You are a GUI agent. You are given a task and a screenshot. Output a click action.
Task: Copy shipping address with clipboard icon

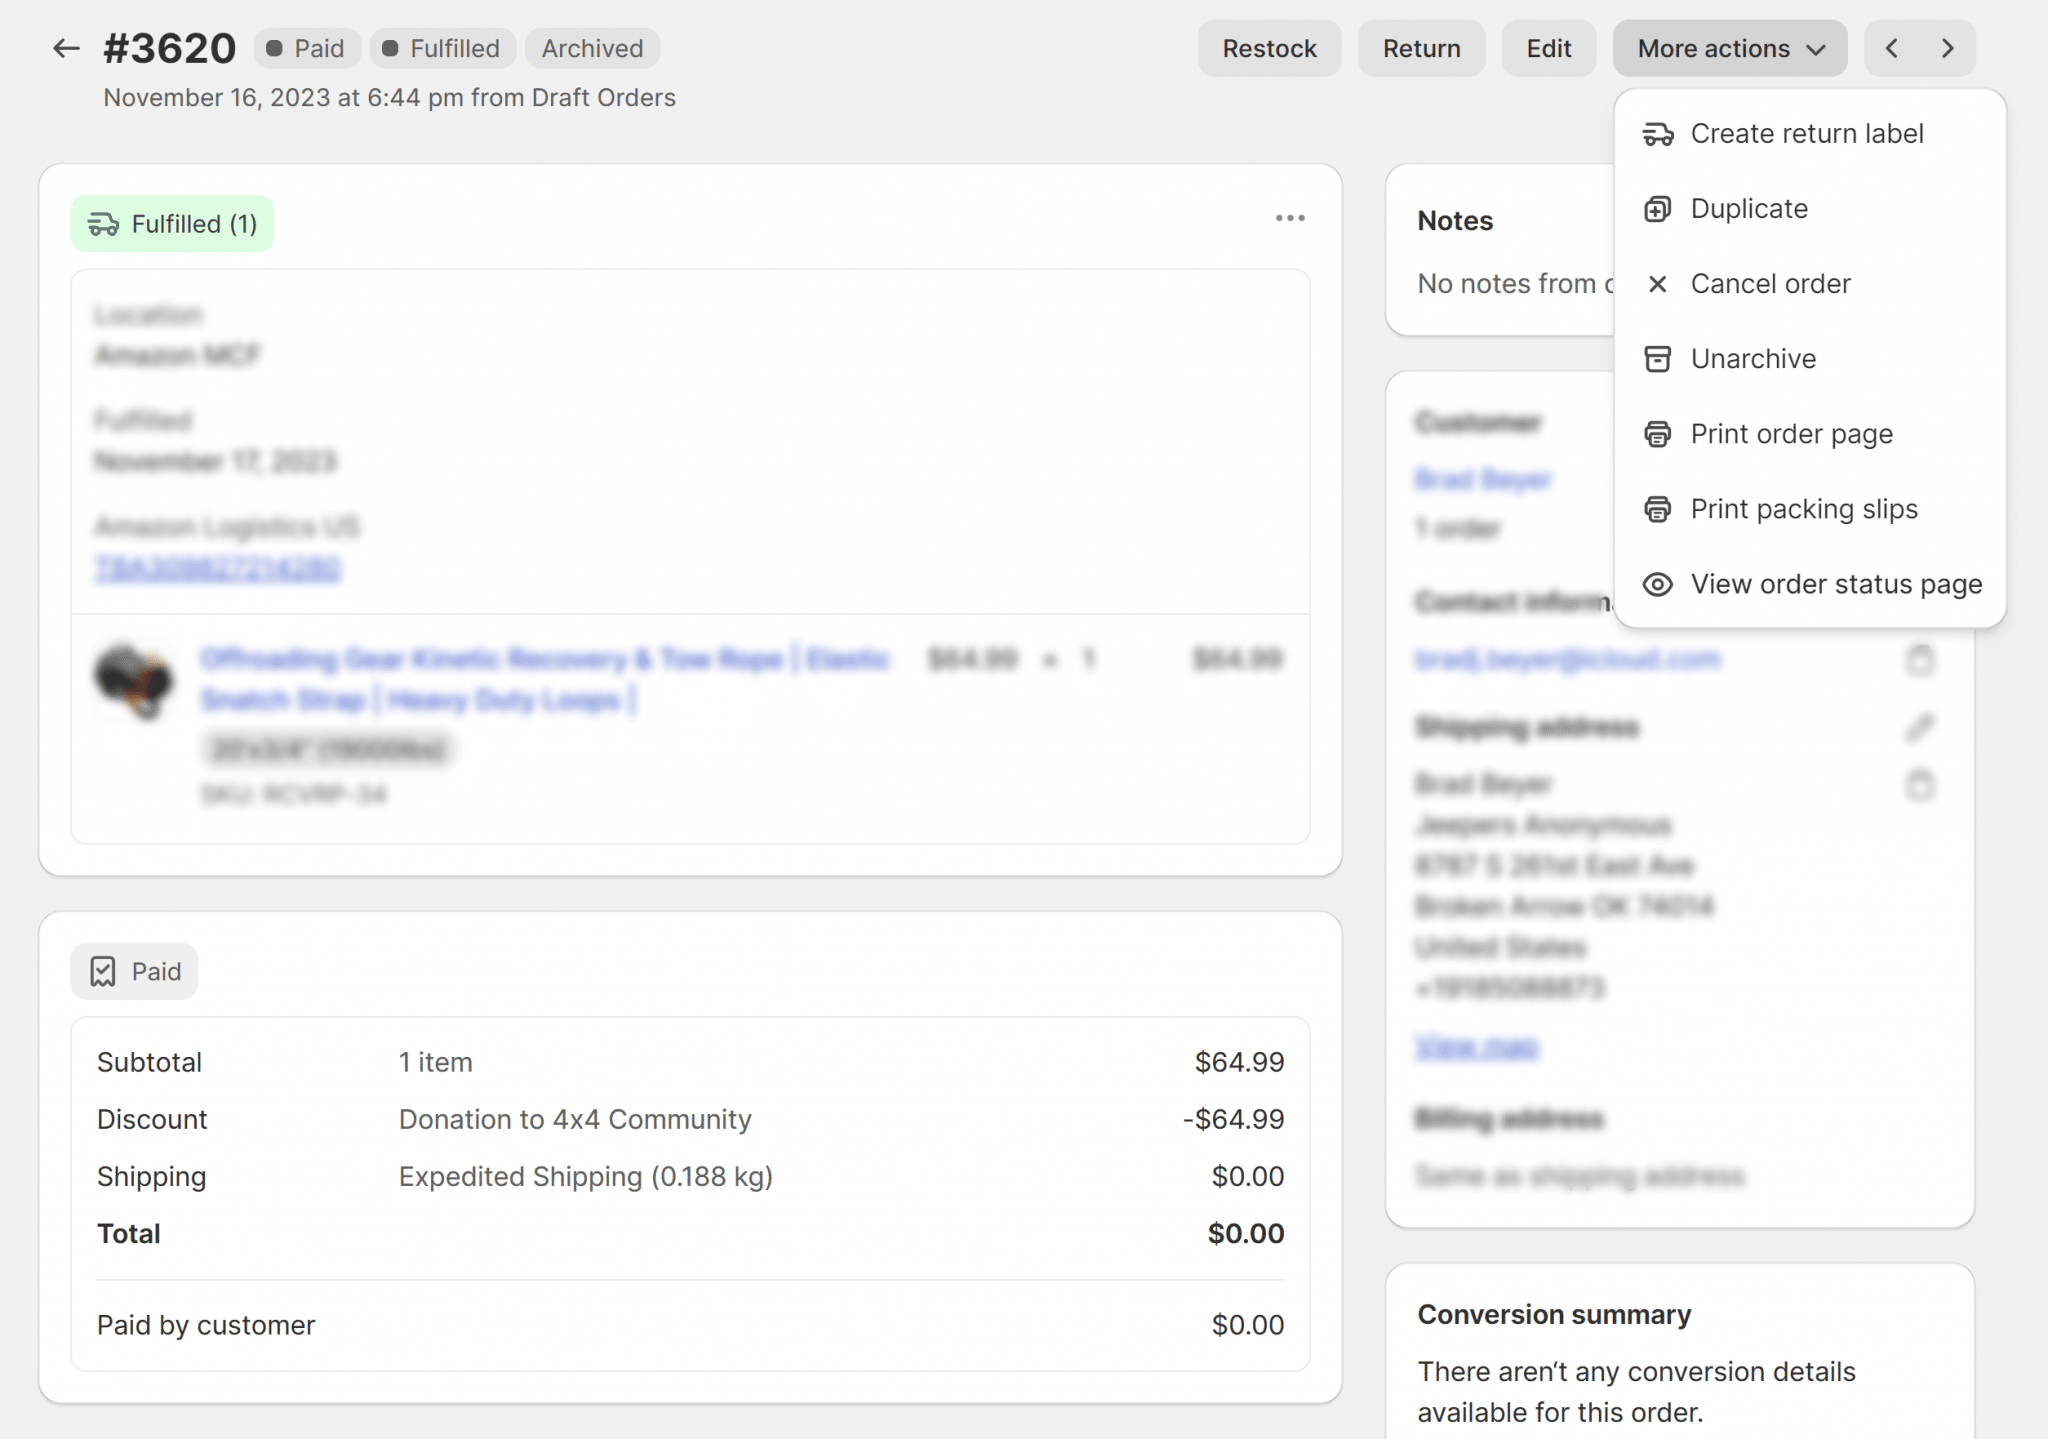1920,785
